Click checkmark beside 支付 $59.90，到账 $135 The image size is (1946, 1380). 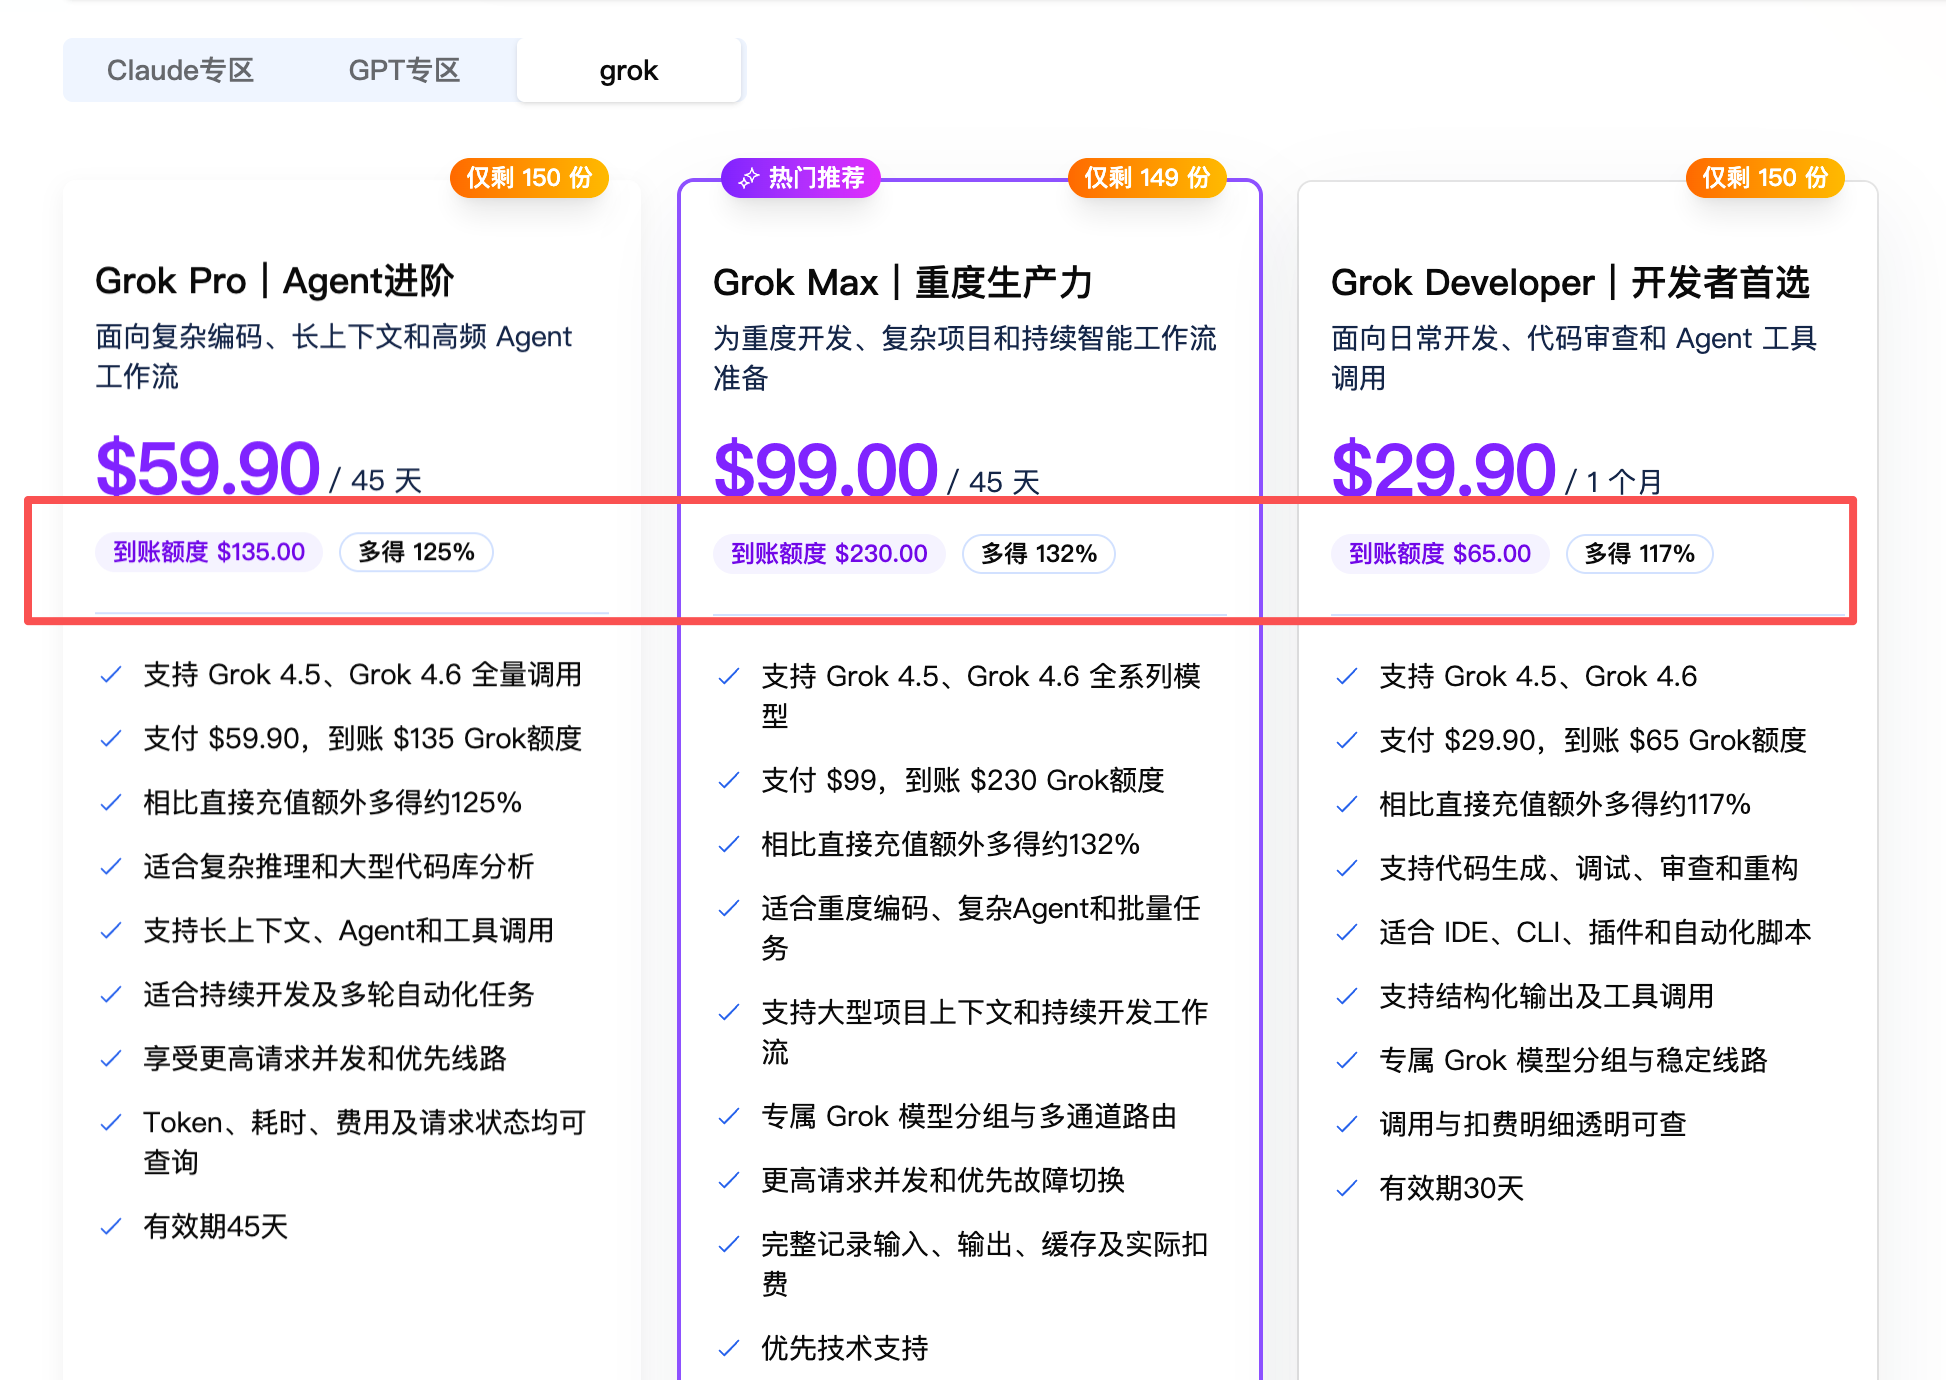[x=111, y=739]
